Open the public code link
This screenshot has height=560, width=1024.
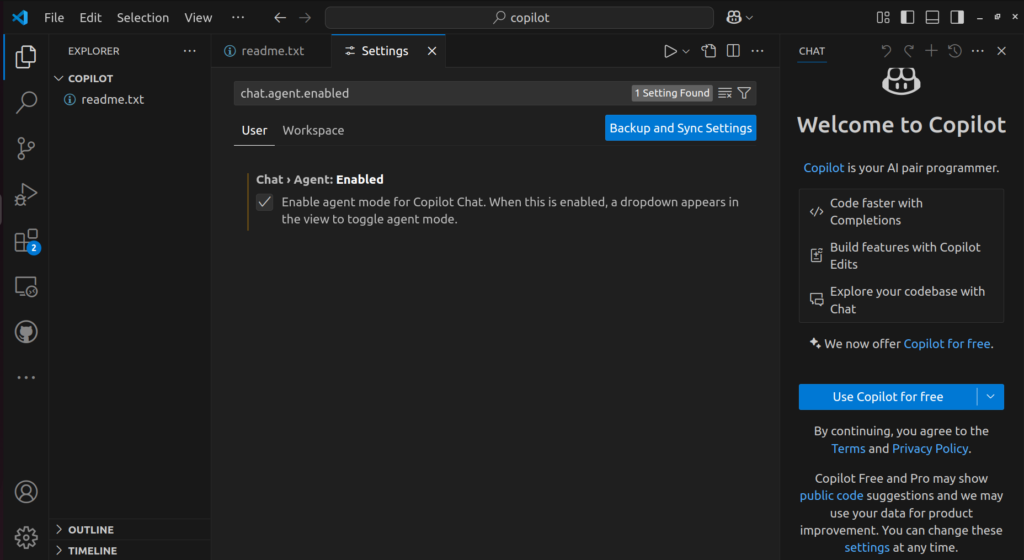(831, 495)
